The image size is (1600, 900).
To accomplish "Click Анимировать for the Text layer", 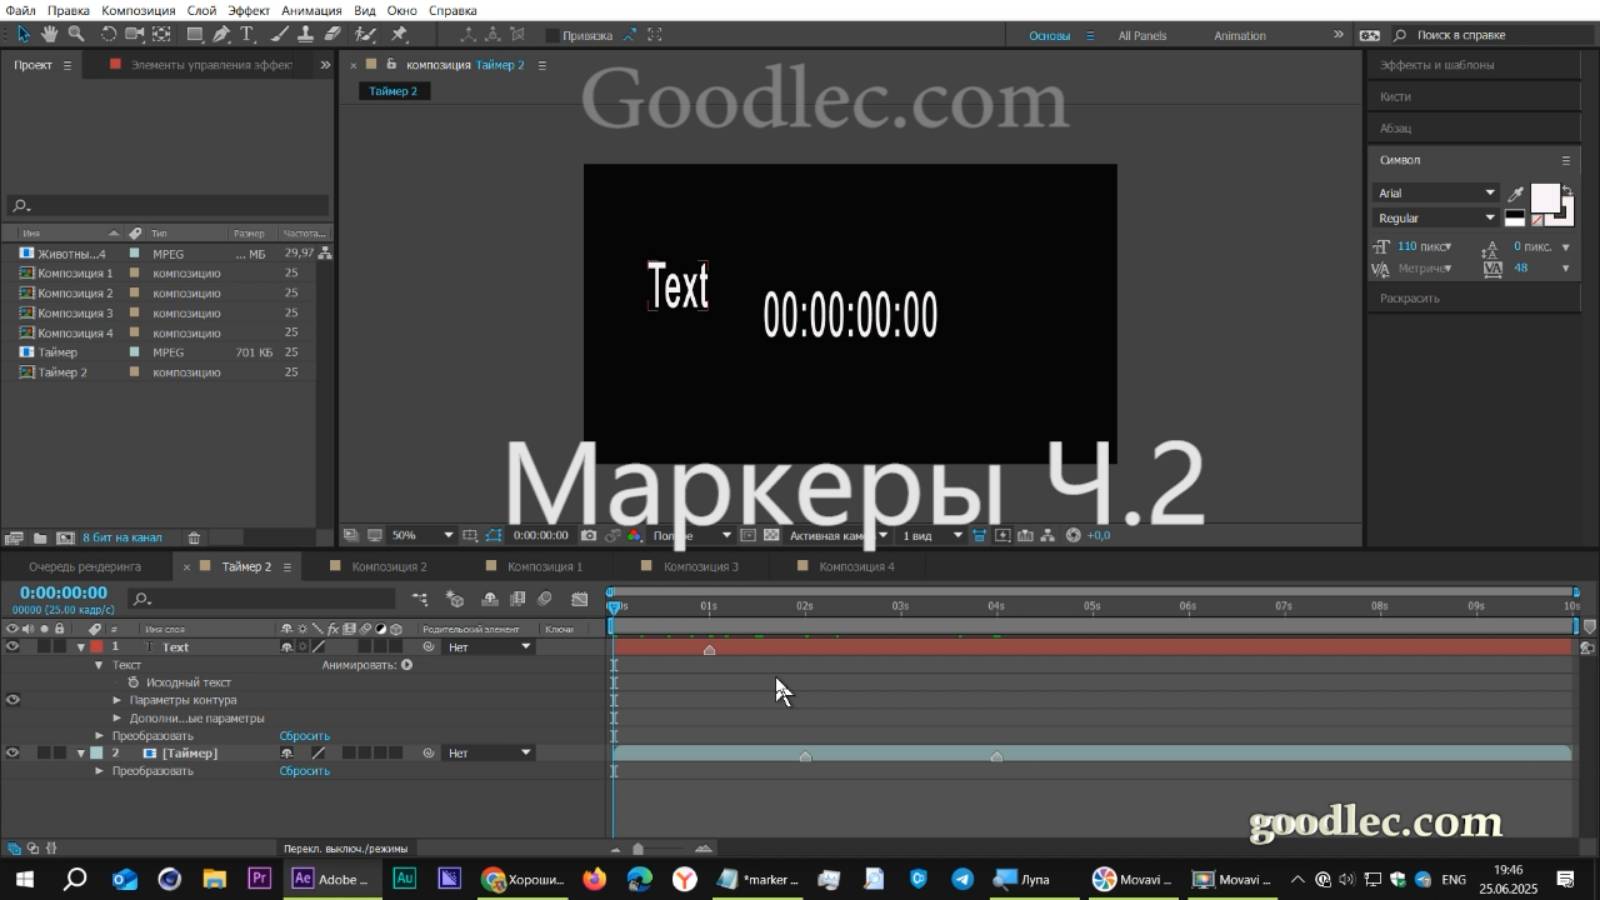I will click(405, 664).
